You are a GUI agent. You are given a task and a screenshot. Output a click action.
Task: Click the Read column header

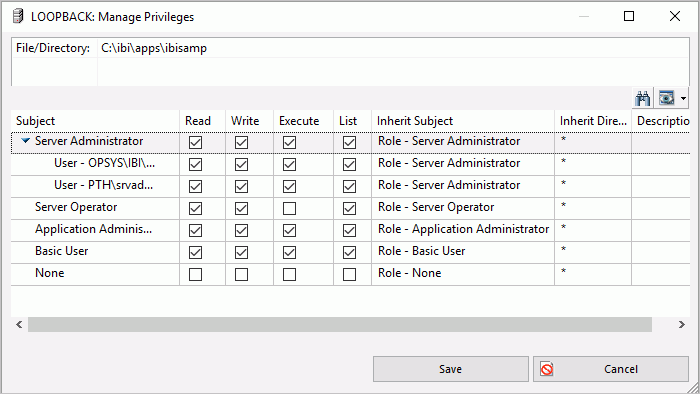(203, 121)
